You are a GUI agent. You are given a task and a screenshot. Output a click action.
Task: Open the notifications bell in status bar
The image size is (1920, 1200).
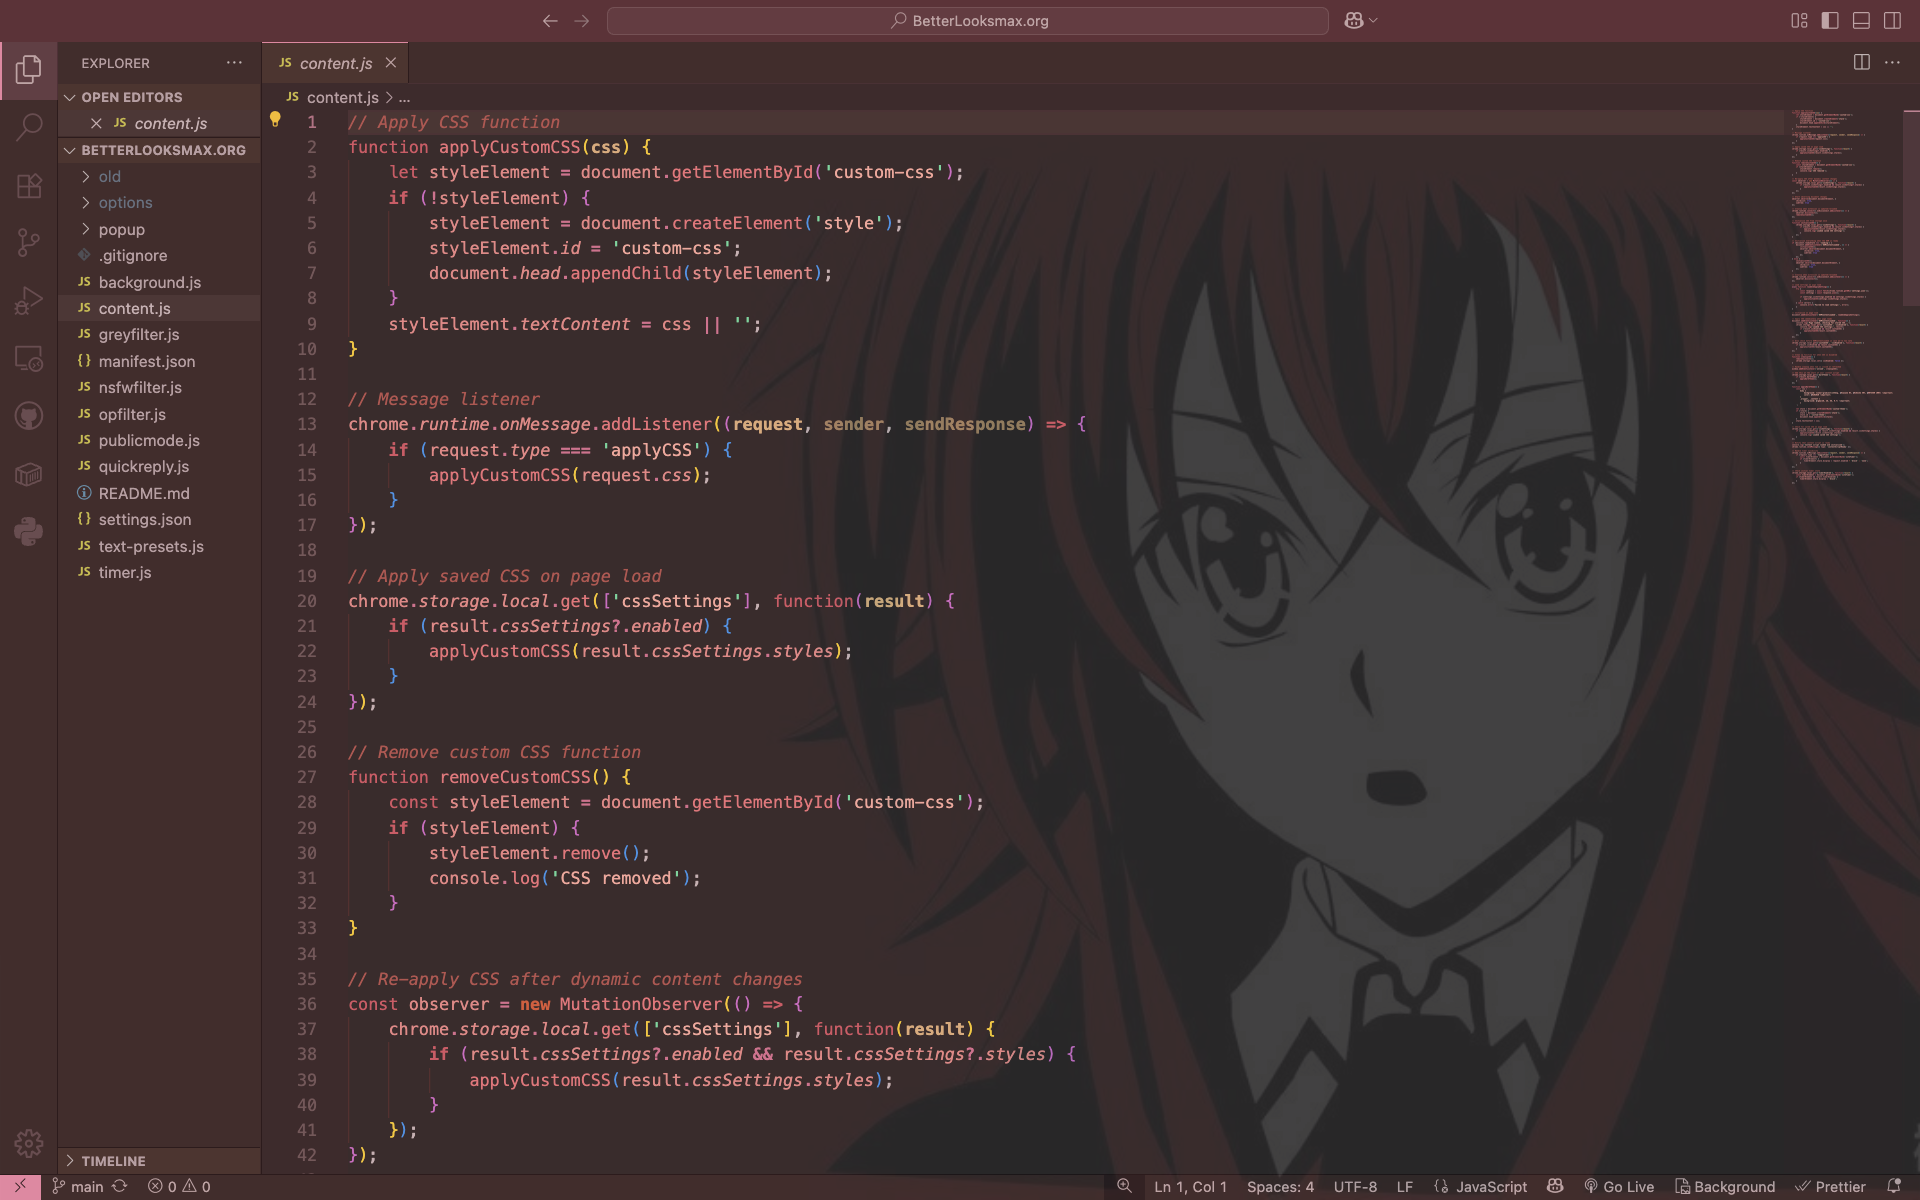(1893, 1186)
